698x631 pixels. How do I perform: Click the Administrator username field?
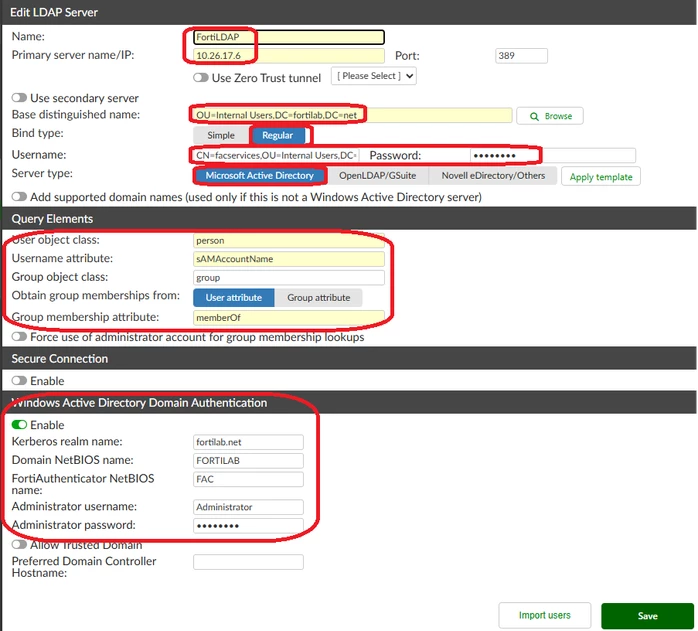248,507
